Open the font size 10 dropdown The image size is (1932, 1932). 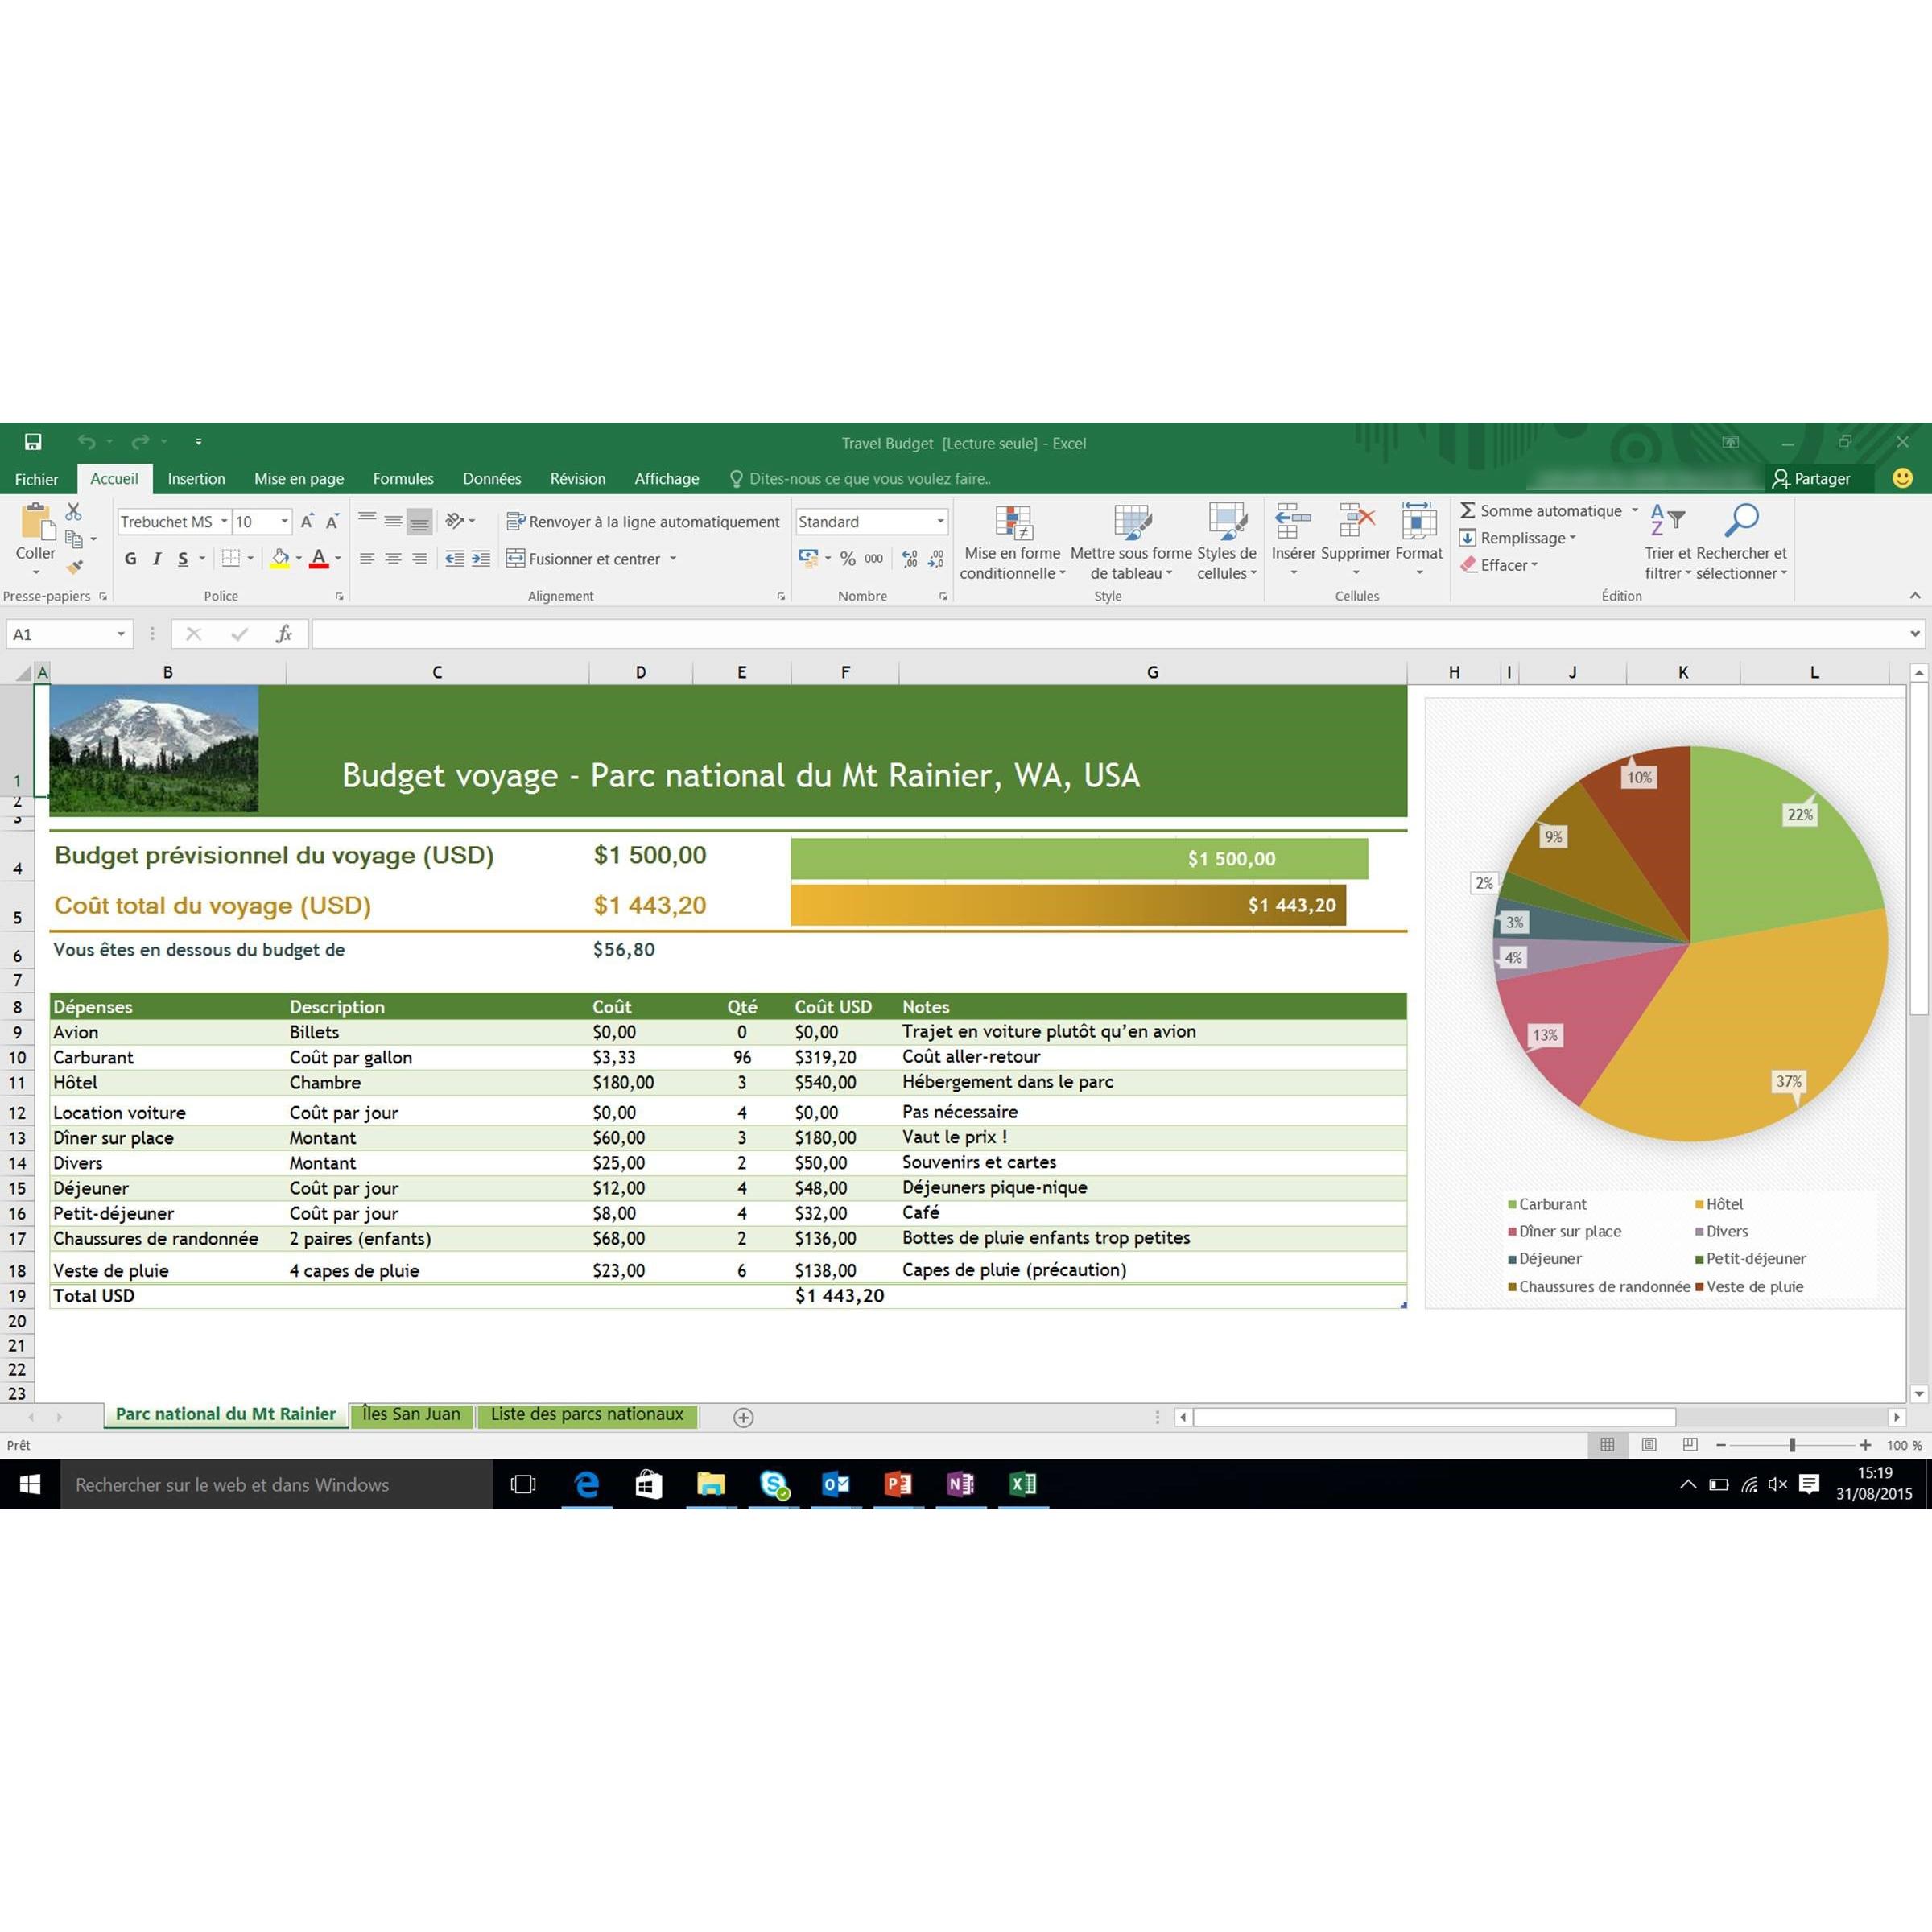click(285, 521)
